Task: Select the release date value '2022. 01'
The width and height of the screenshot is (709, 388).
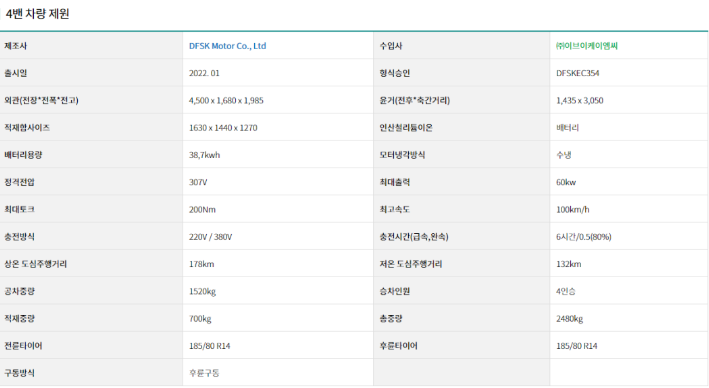Action: 204,73
